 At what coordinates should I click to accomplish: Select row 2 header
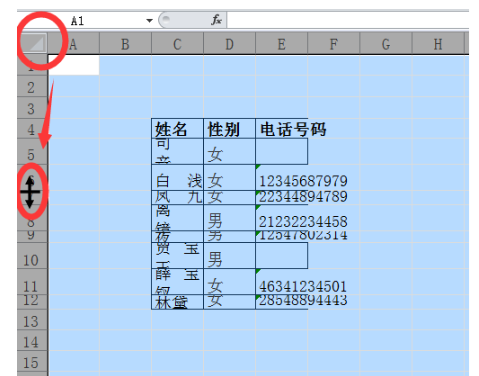[x=32, y=87]
